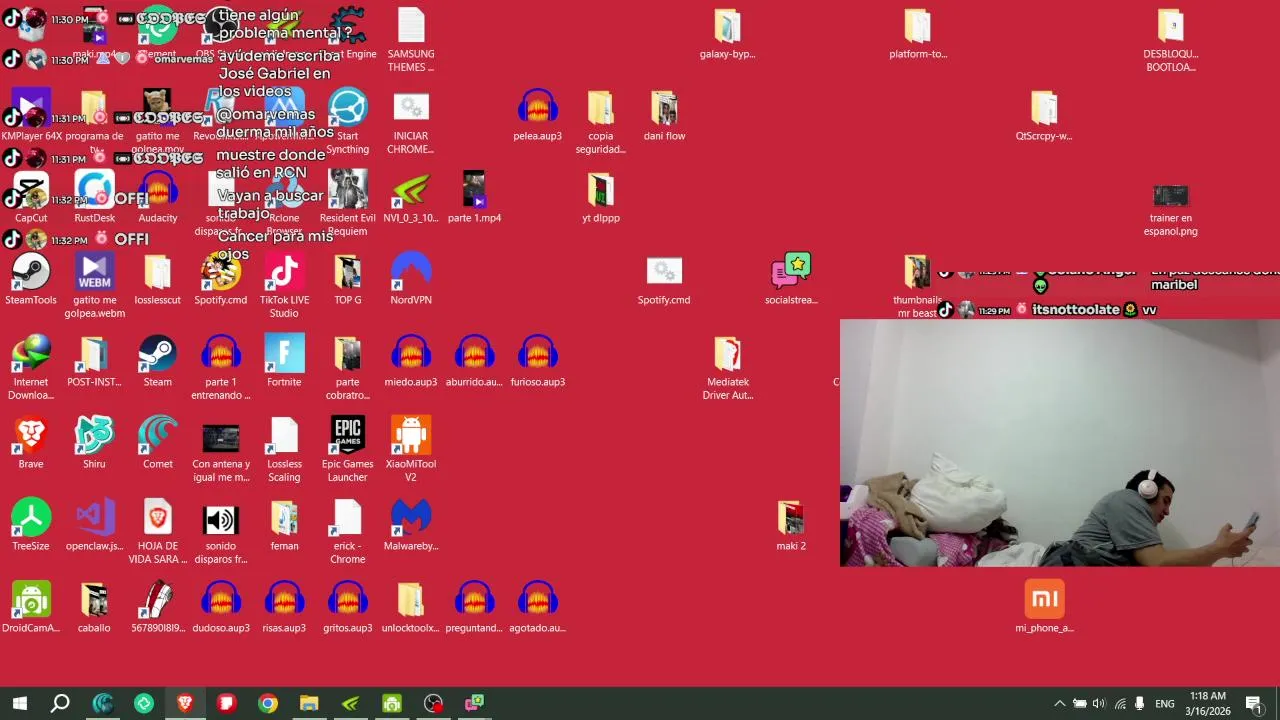The width and height of the screenshot is (1280, 720).
Task: Open the notification center in taskbar
Action: coord(1253,704)
